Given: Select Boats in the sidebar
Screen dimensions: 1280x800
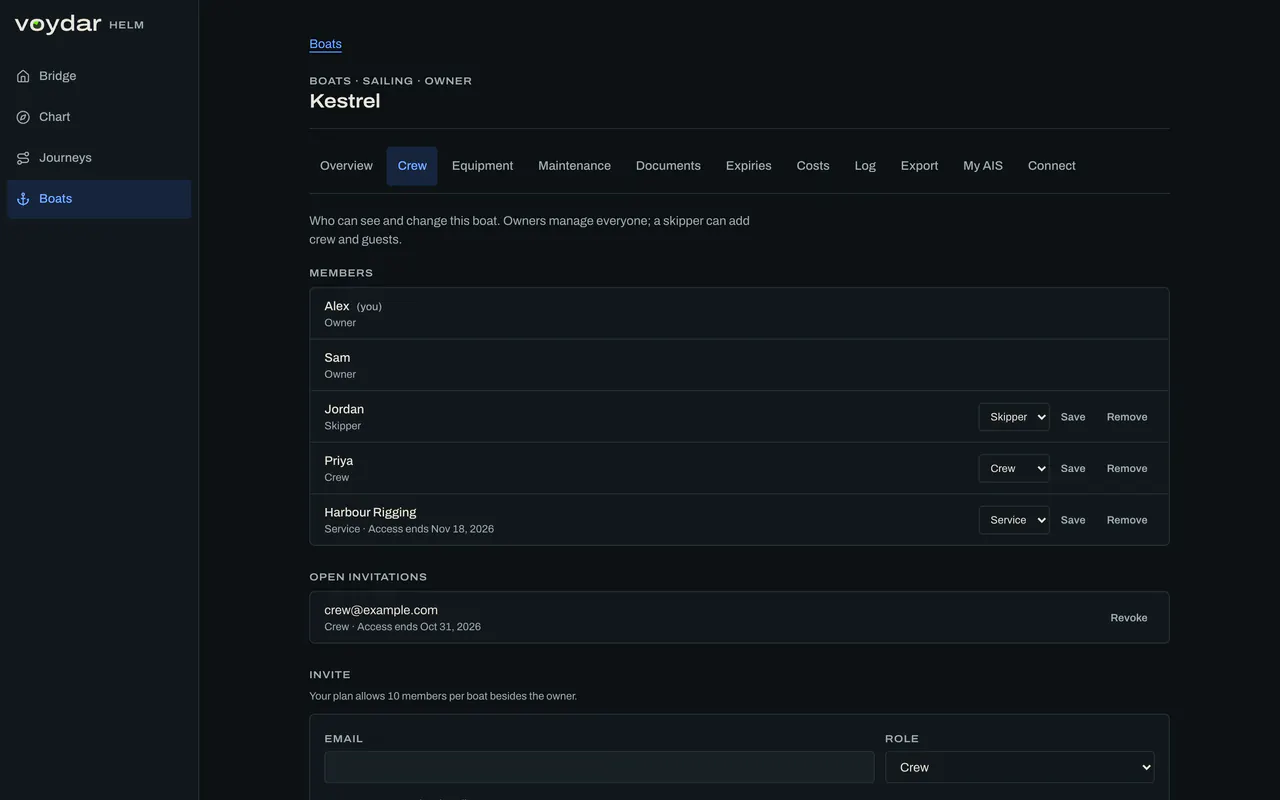Looking at the screenshot, I should (x=99, y=199).
